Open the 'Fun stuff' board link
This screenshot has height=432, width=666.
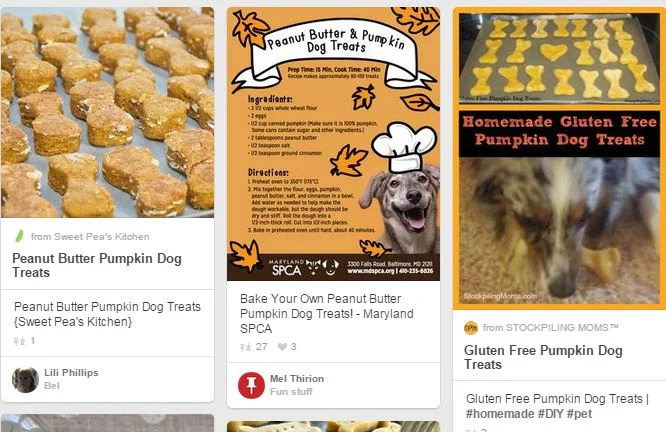[x=291, y=392]
